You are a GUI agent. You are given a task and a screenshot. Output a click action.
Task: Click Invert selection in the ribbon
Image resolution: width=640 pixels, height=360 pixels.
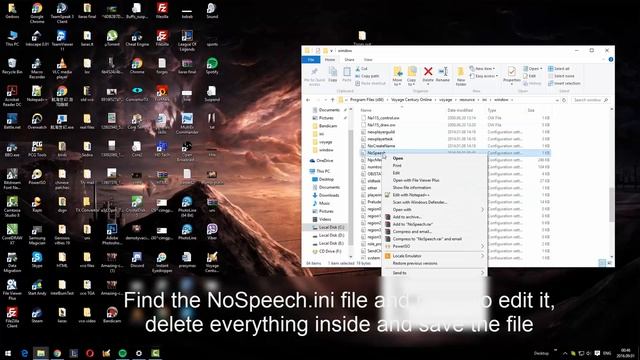(x=564, y=83)
